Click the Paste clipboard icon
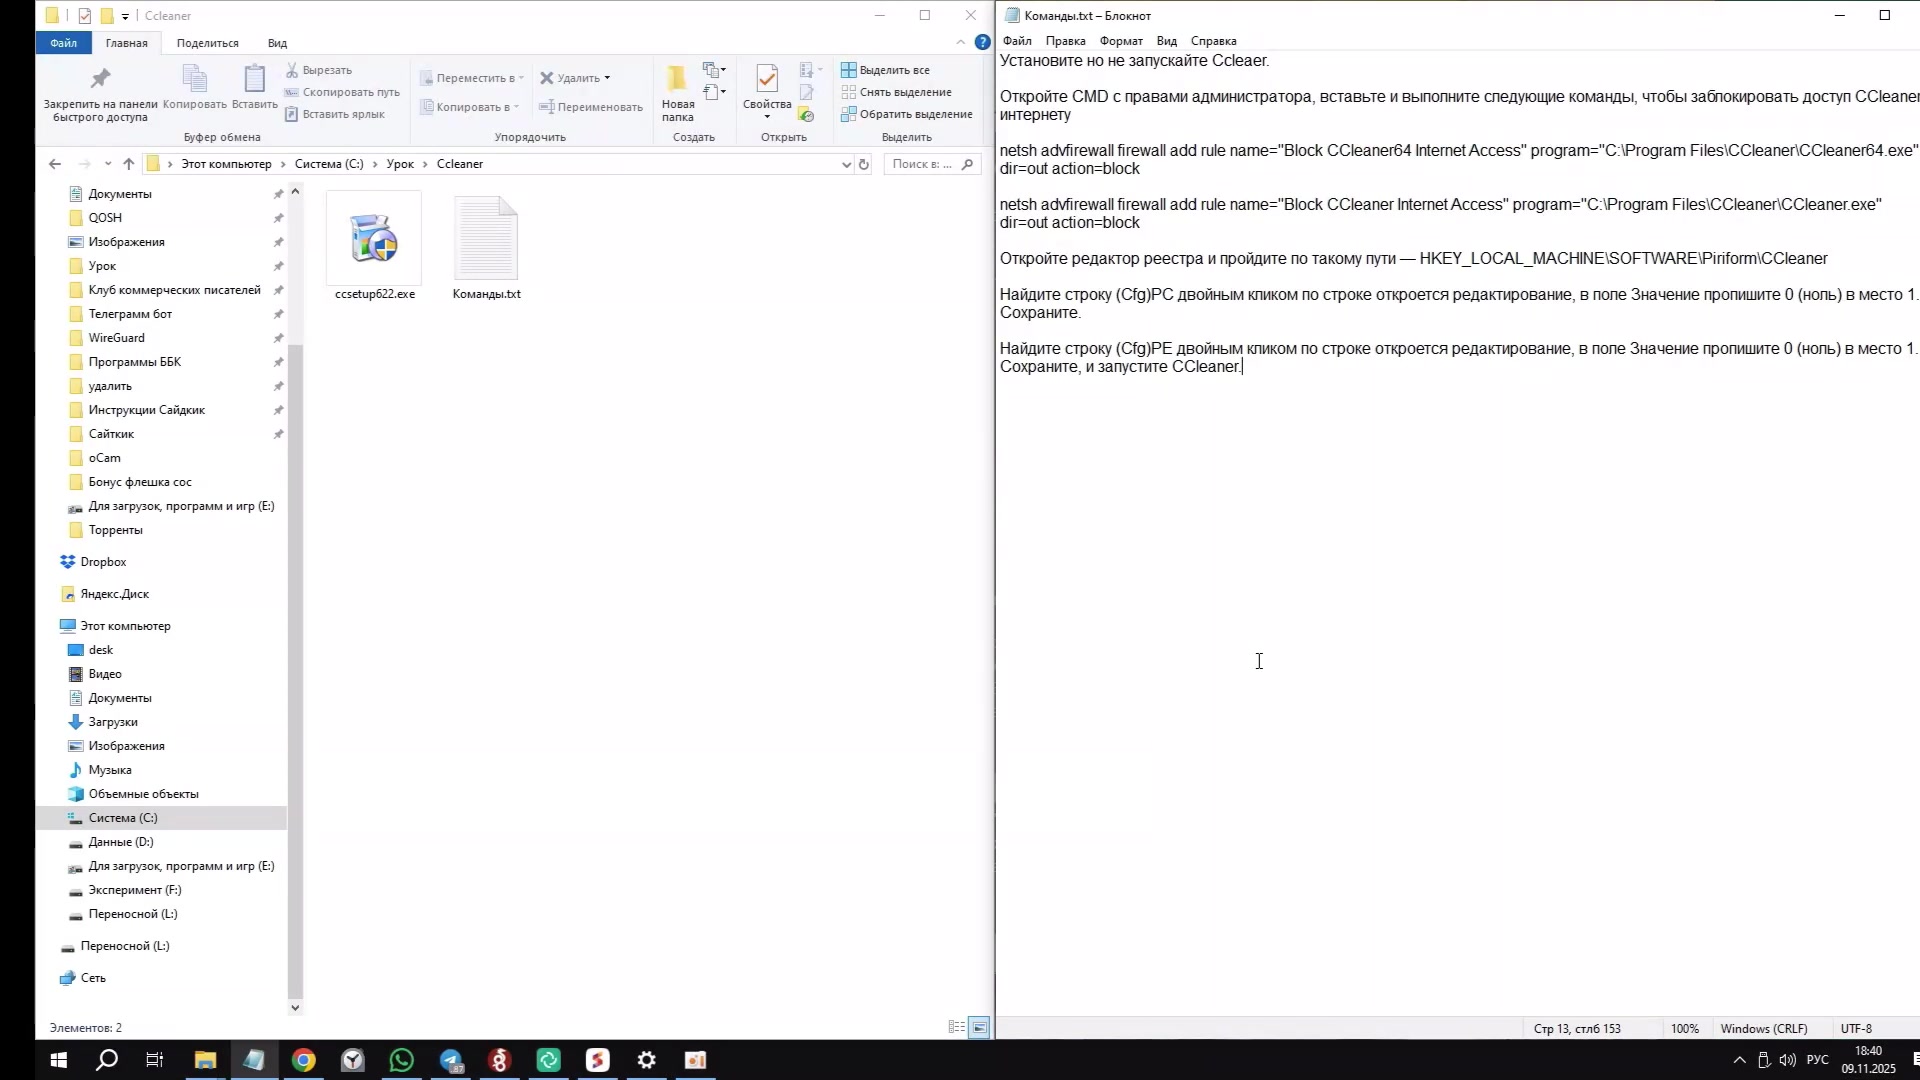The image size is (1920, 1080). pyautogui.click(x=254, y=80)
